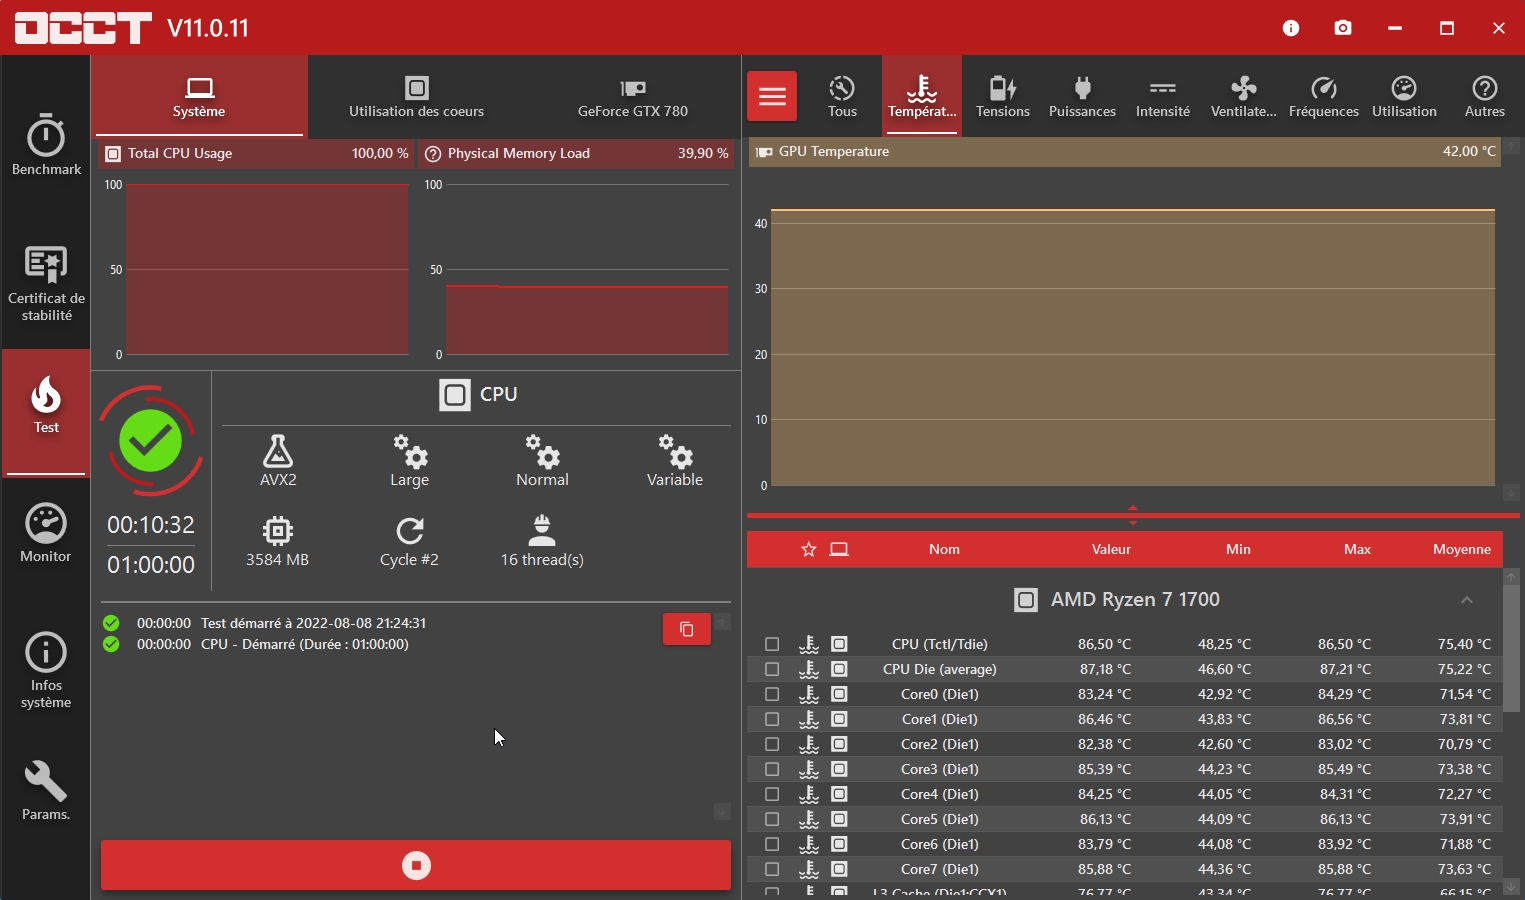Click the Cycle #2 refresh icon
This screenshot has height=900, width=1525.
[410, 530]
